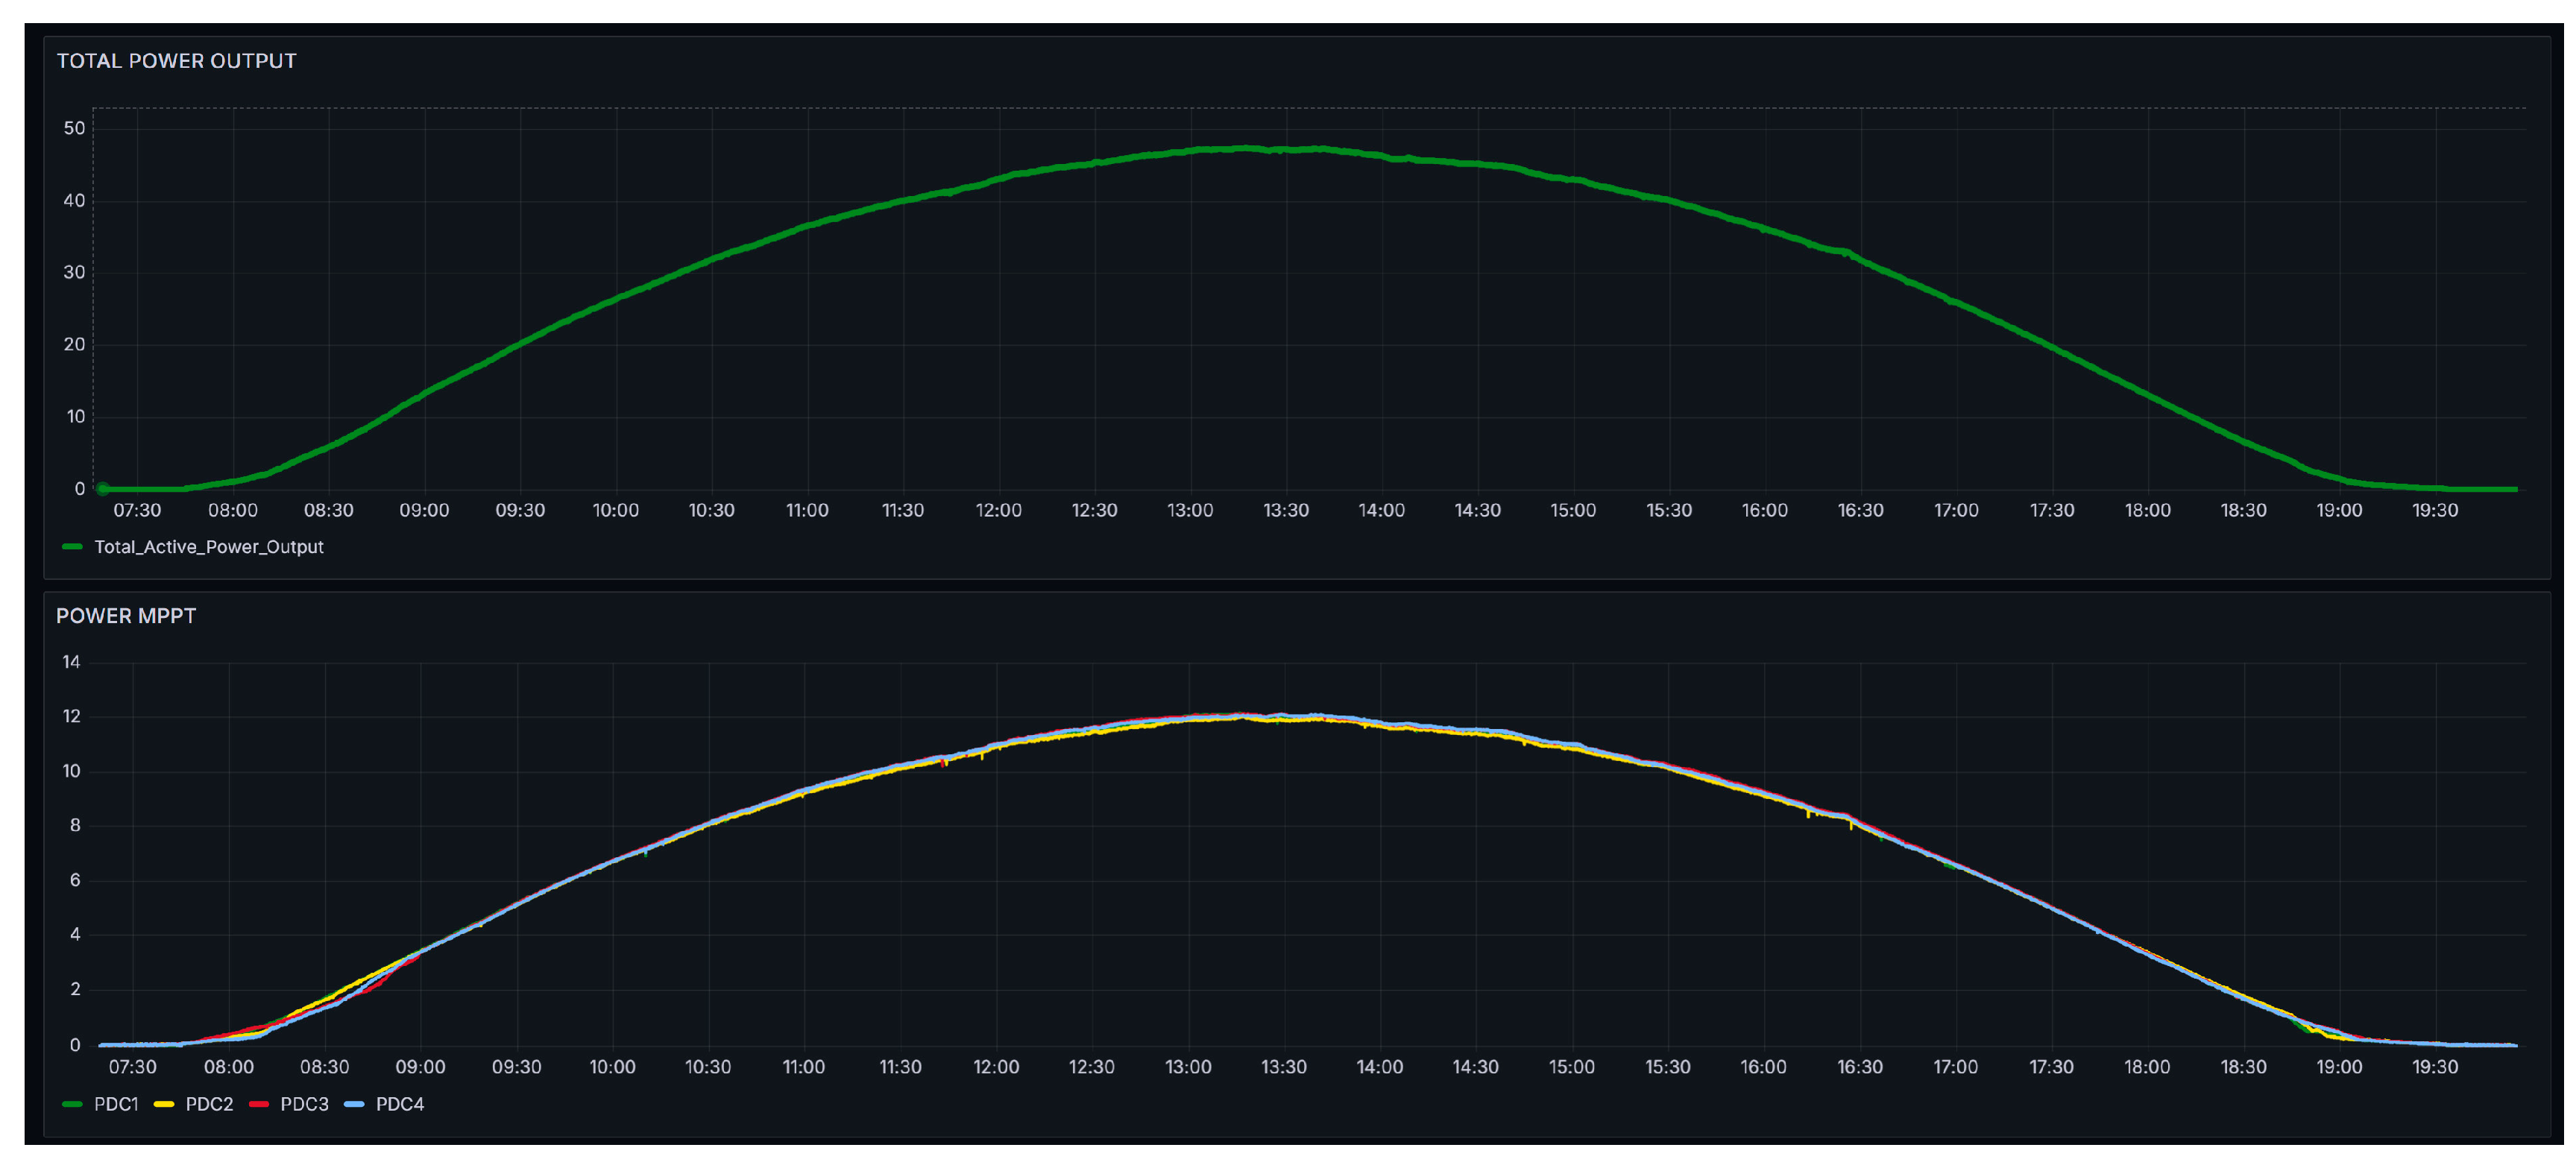Open the POWER MPPT panel title

click(x=126, y=616)
